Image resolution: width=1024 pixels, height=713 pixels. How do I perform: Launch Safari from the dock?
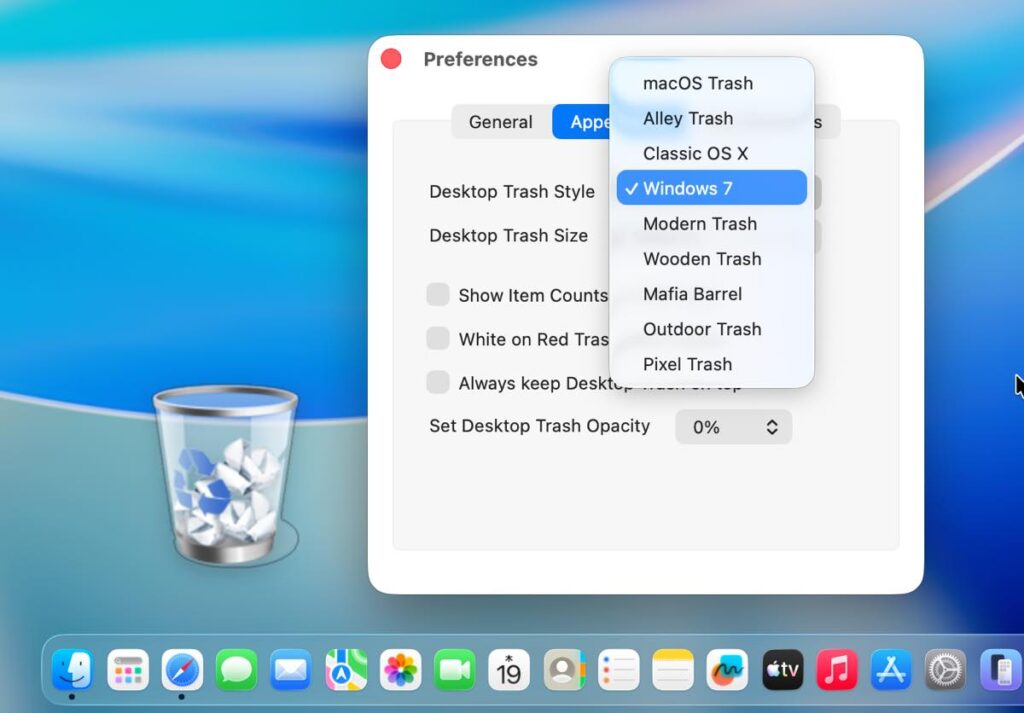pyautogui.click(x=182, y=670)
